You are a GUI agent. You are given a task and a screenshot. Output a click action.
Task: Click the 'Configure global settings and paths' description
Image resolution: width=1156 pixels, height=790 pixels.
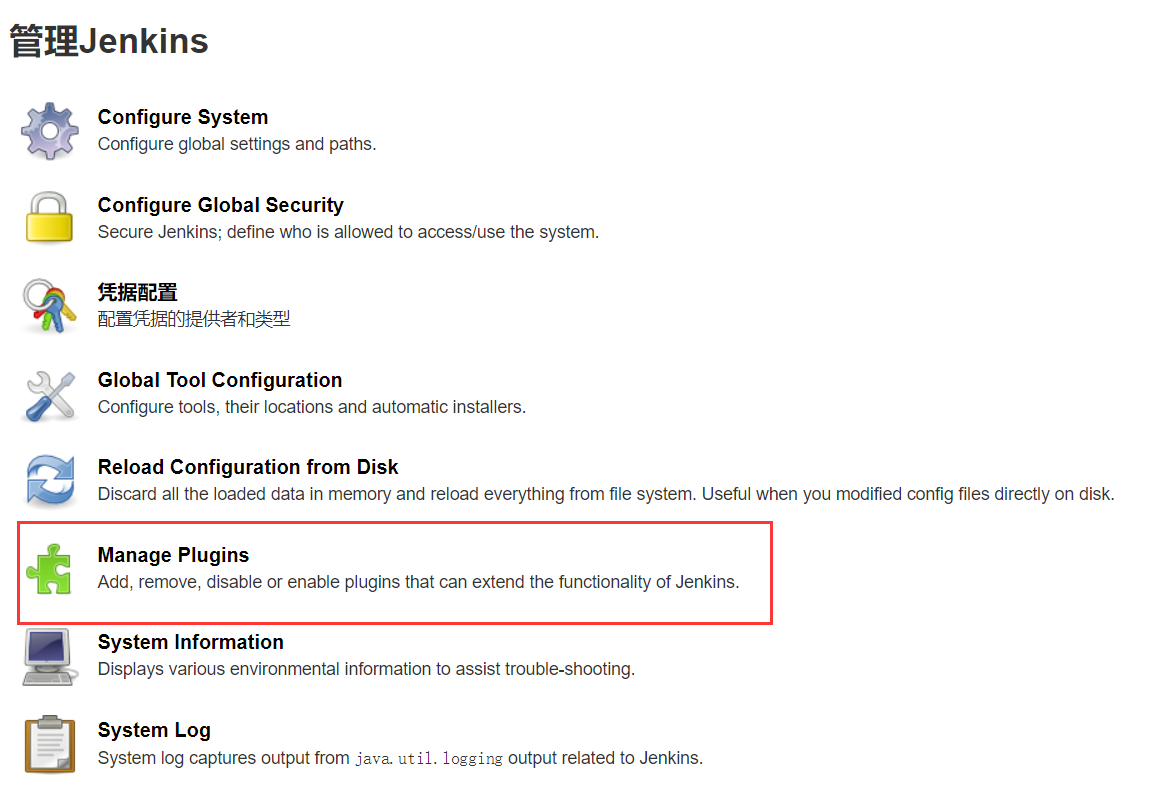point(237,144)
